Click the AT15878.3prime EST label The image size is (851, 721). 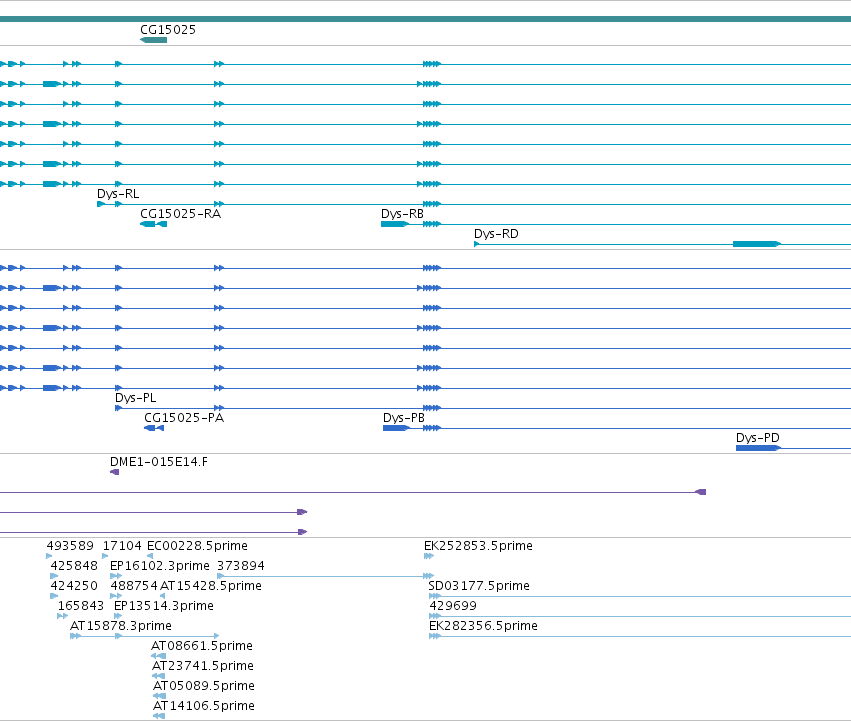tap(120, 626)
